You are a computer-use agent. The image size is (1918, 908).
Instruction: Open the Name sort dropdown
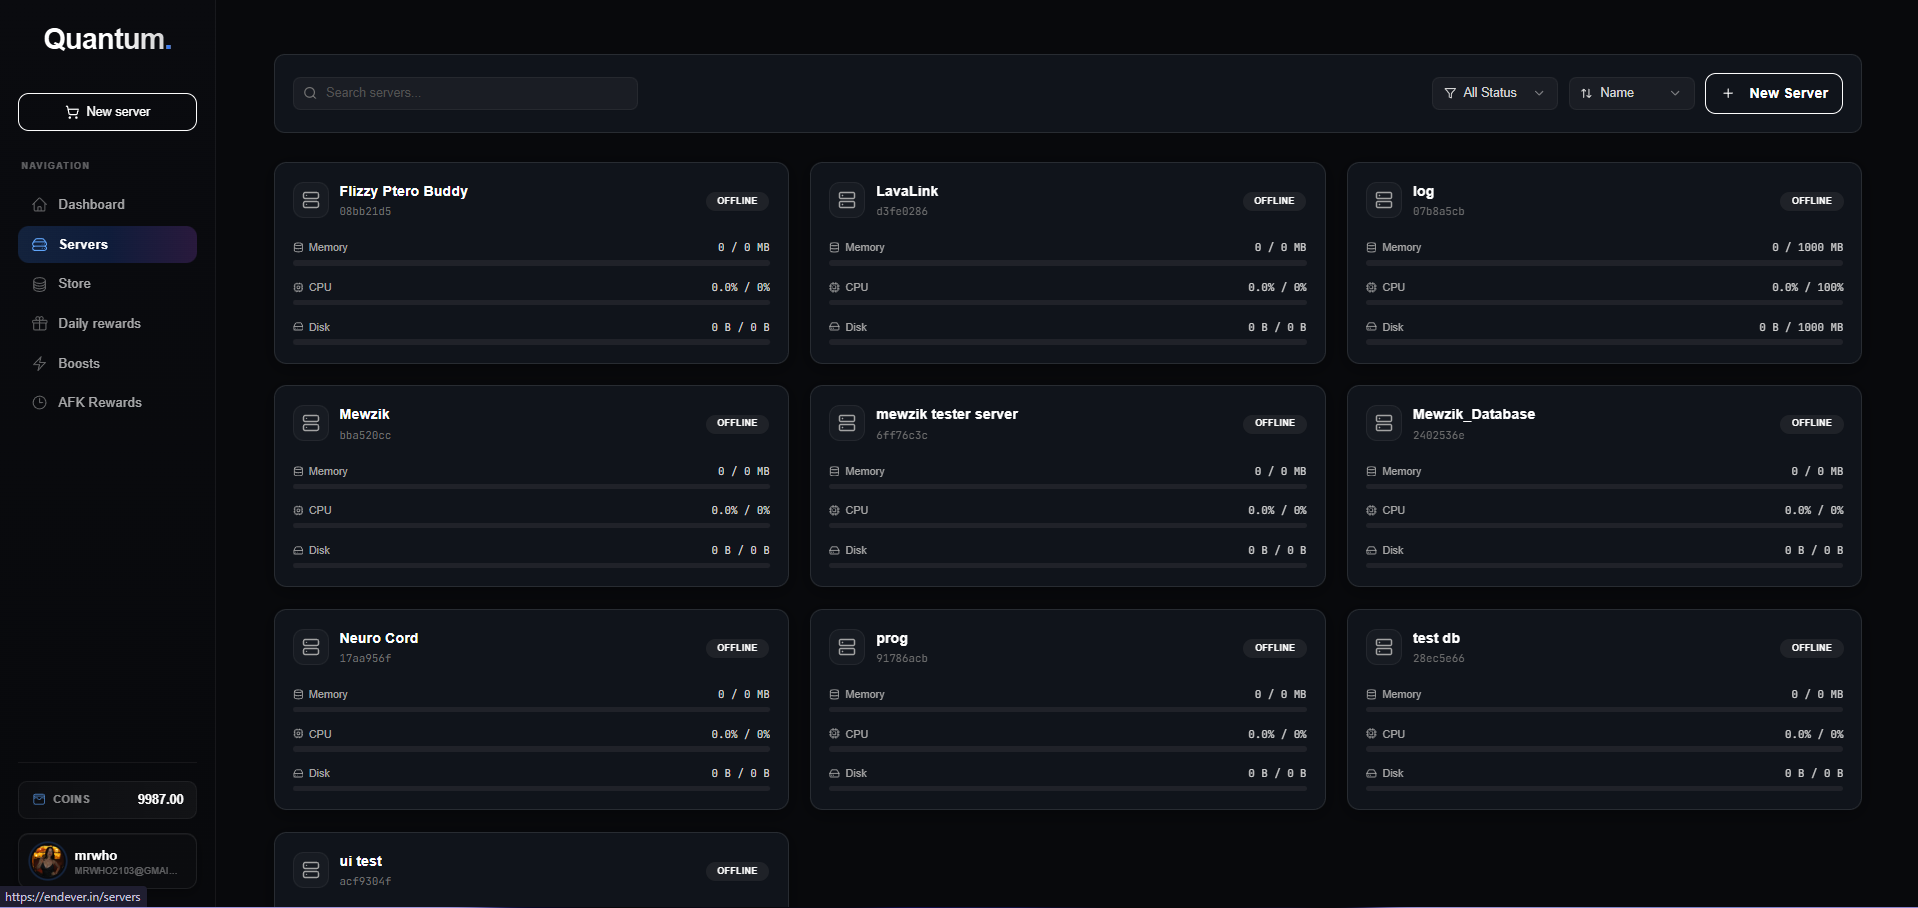(x=1631, y=93)
